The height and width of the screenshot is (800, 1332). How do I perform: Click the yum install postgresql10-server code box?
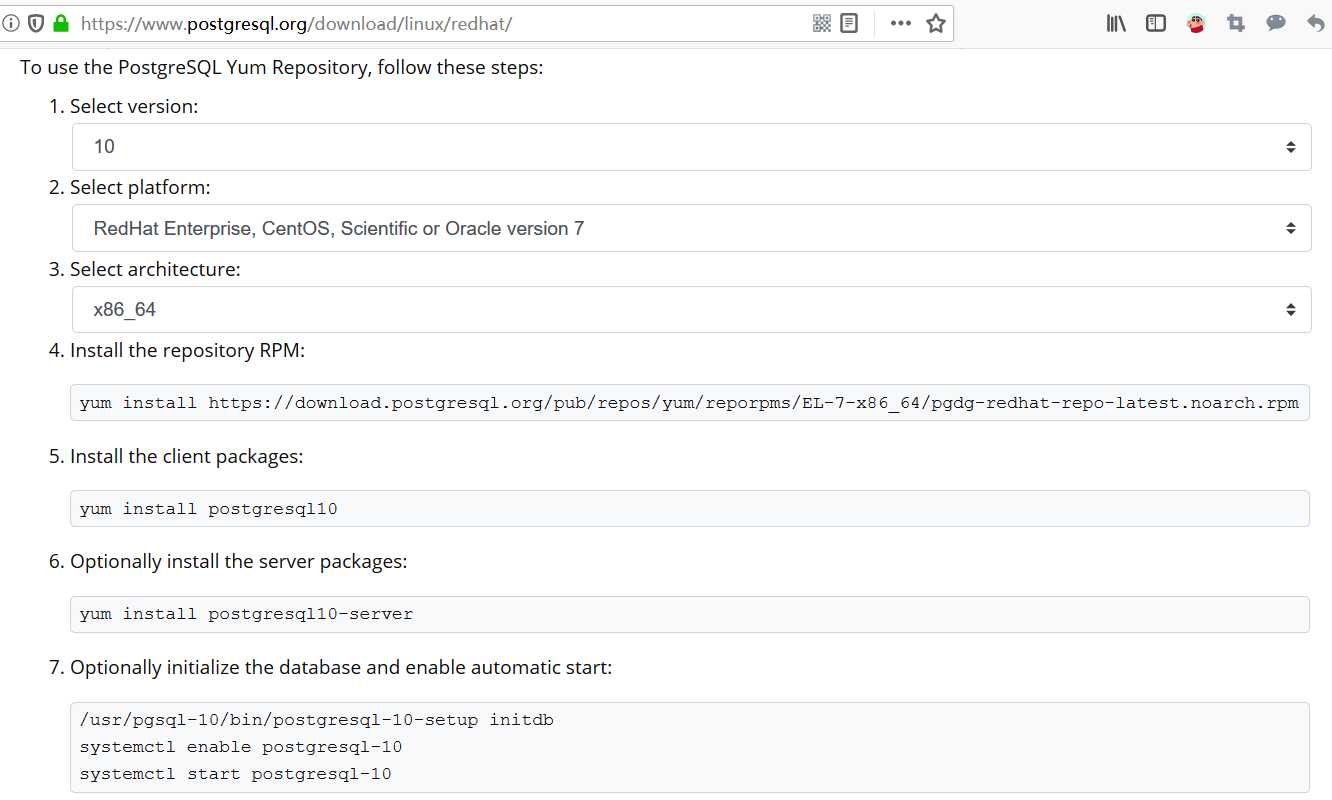[689, 614]
